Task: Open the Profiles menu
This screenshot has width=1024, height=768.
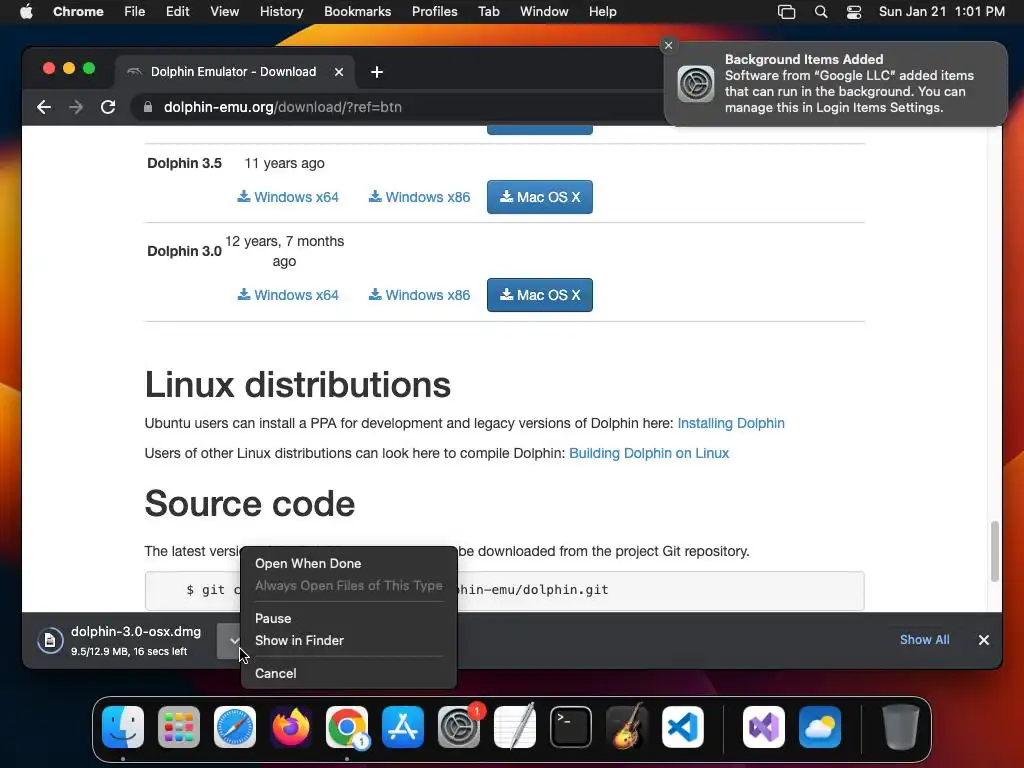Action: 434,12
